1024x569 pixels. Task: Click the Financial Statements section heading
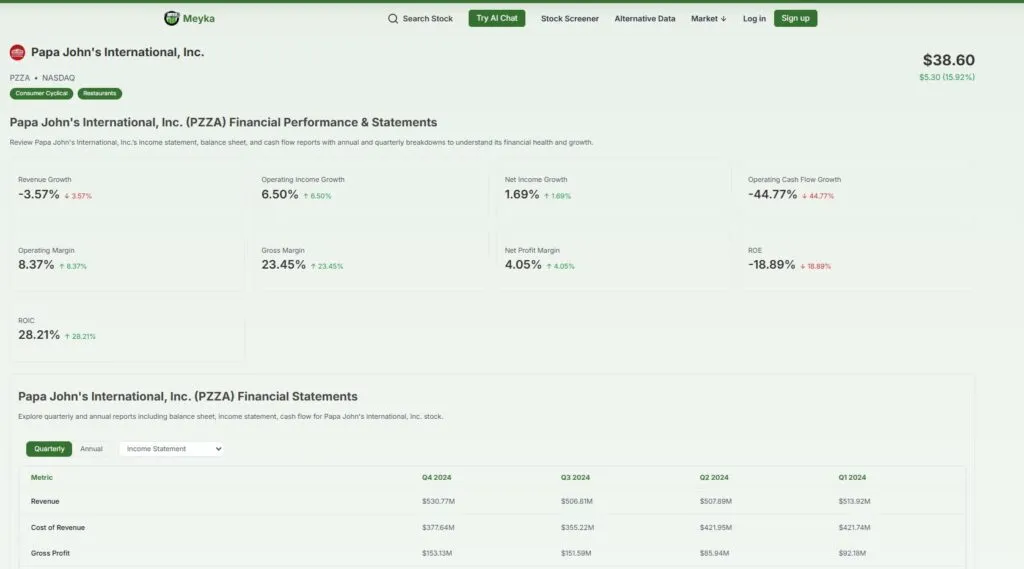(x=187, y=397)
